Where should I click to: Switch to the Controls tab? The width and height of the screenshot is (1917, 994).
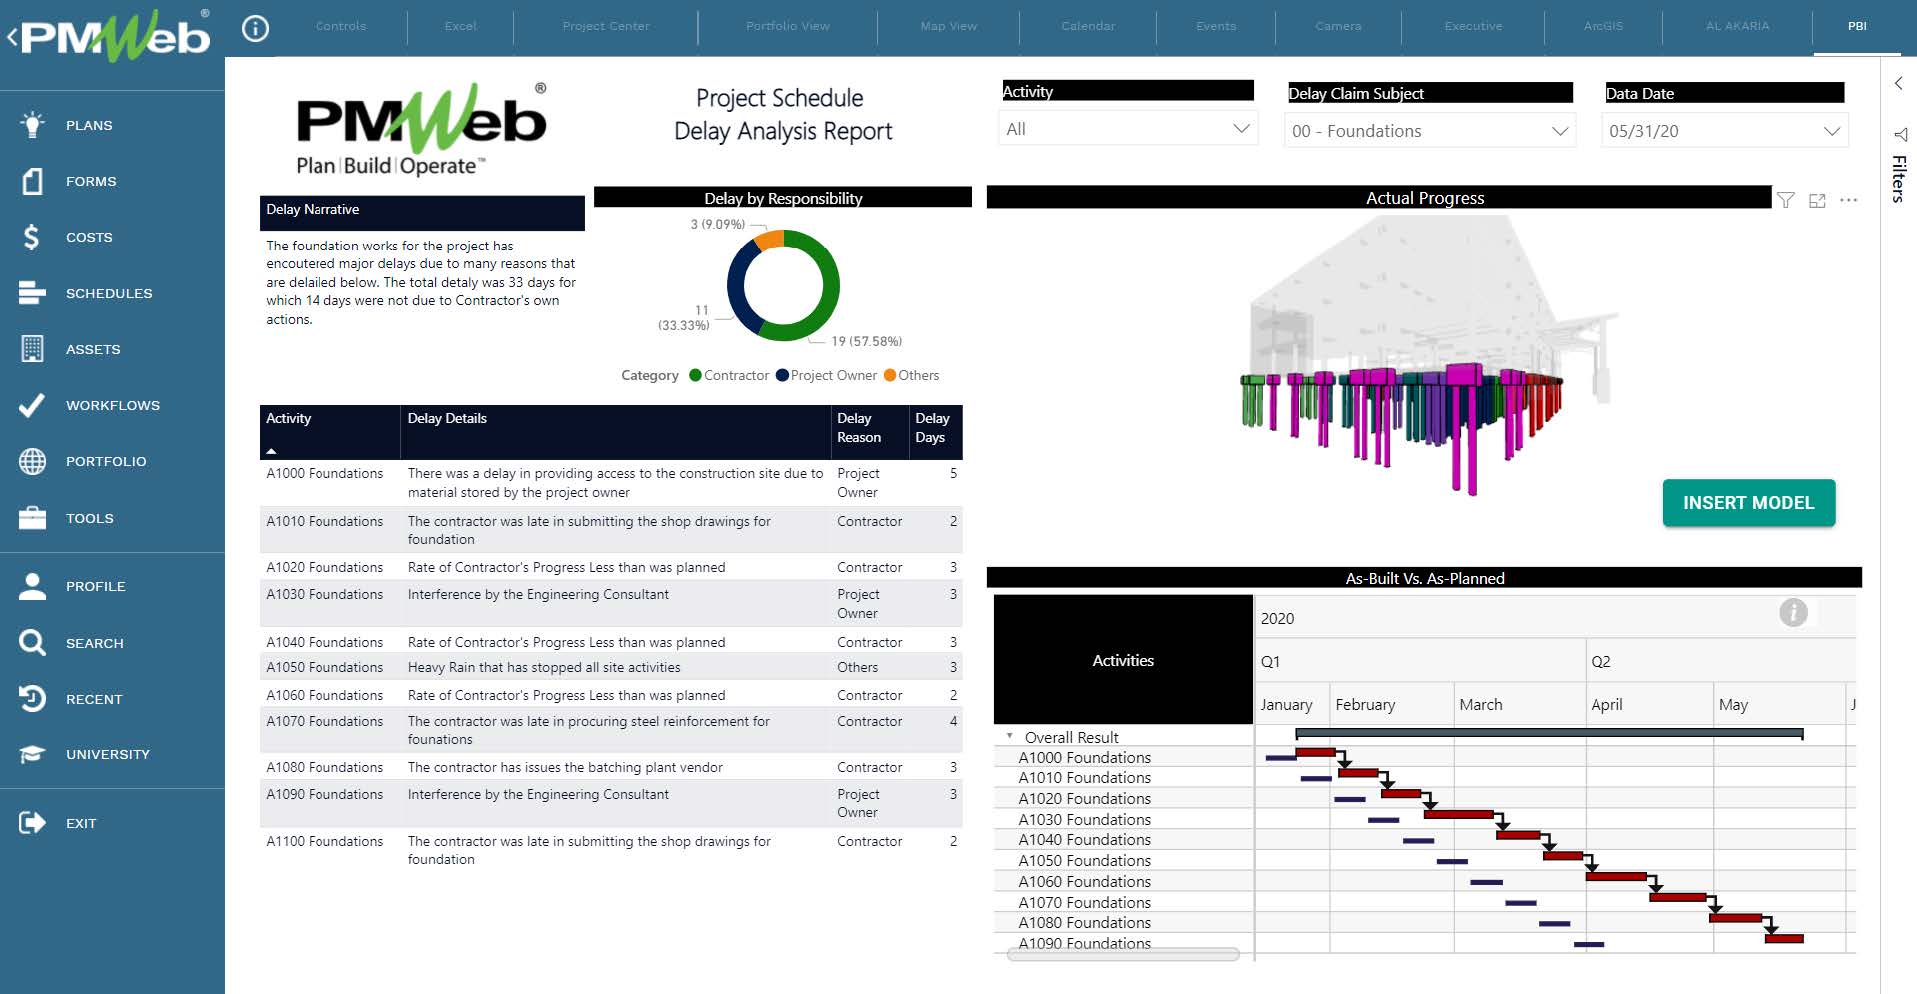click(x=341, y=26)
